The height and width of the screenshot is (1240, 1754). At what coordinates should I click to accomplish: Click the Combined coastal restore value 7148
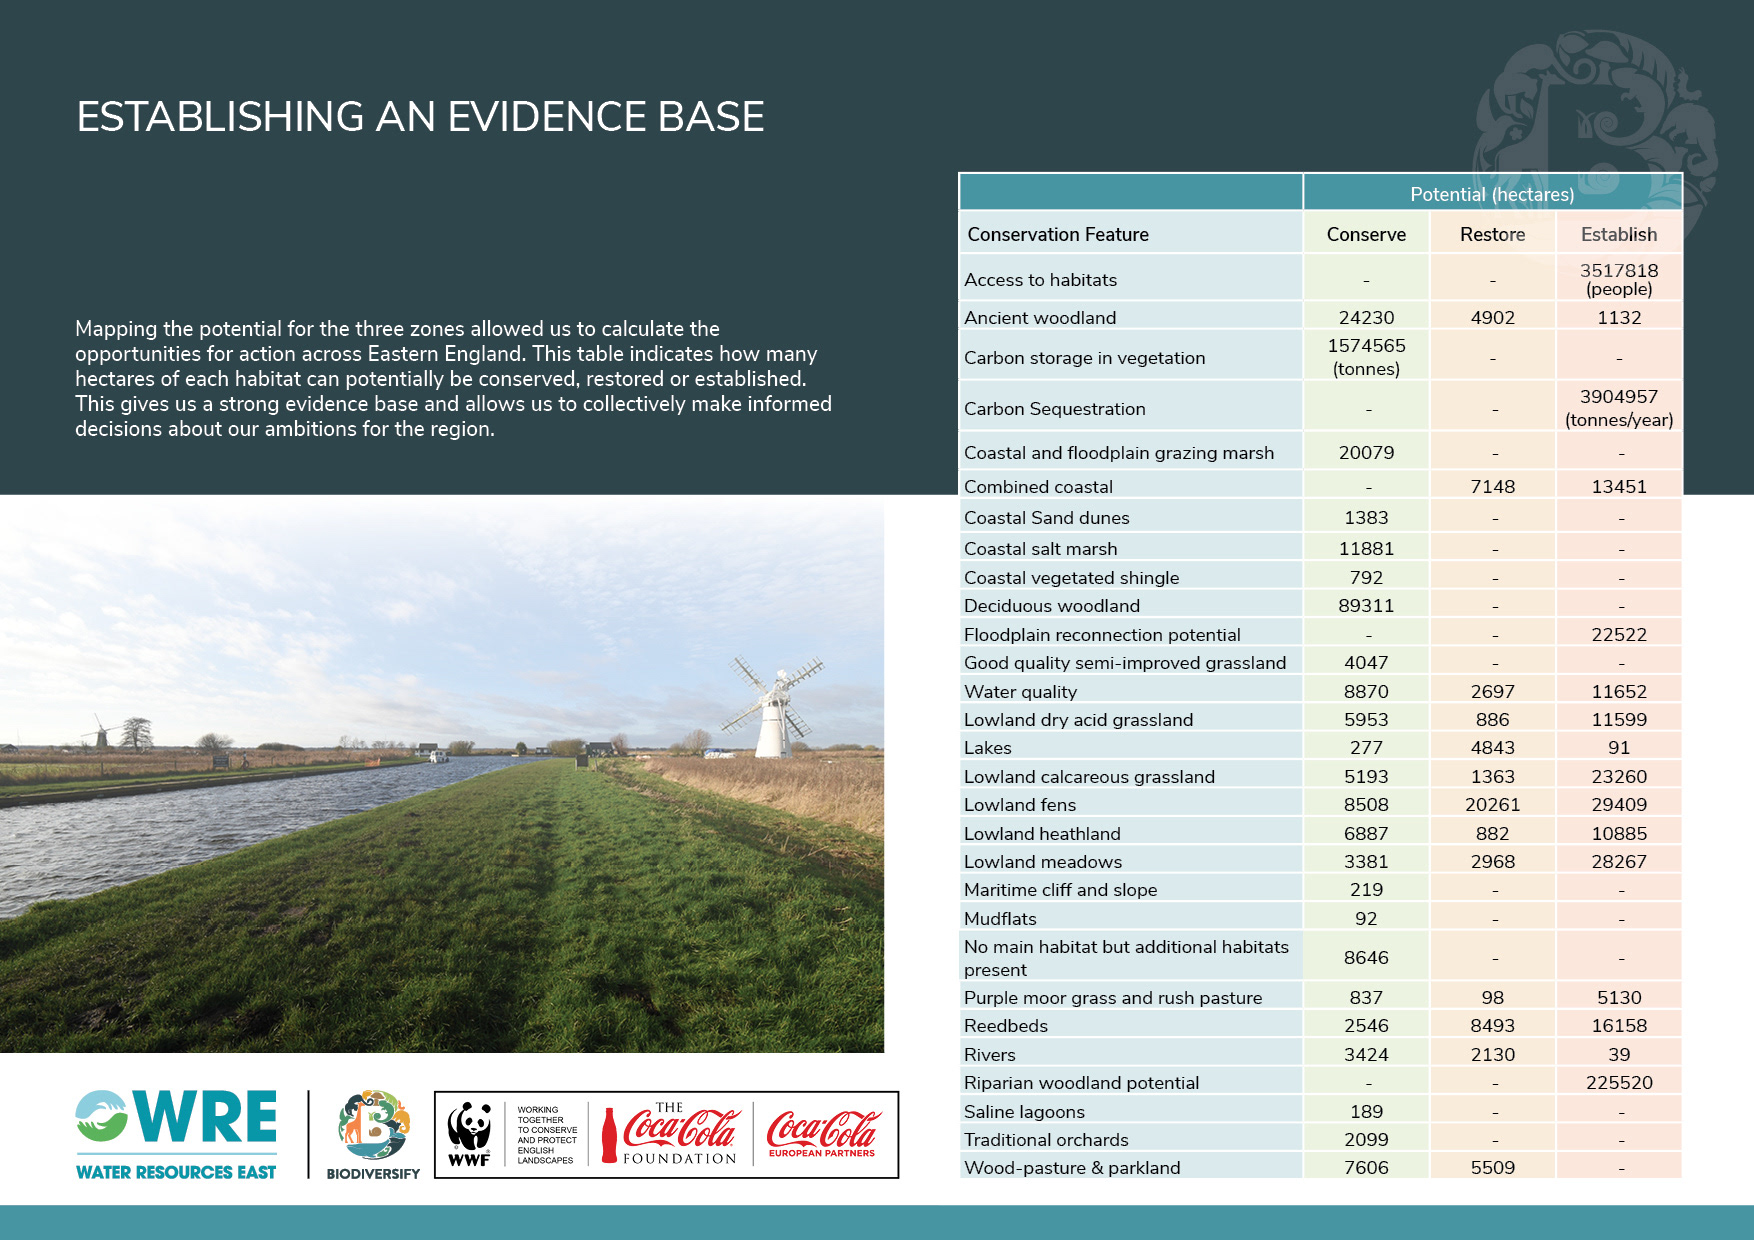pos(1492,487)
